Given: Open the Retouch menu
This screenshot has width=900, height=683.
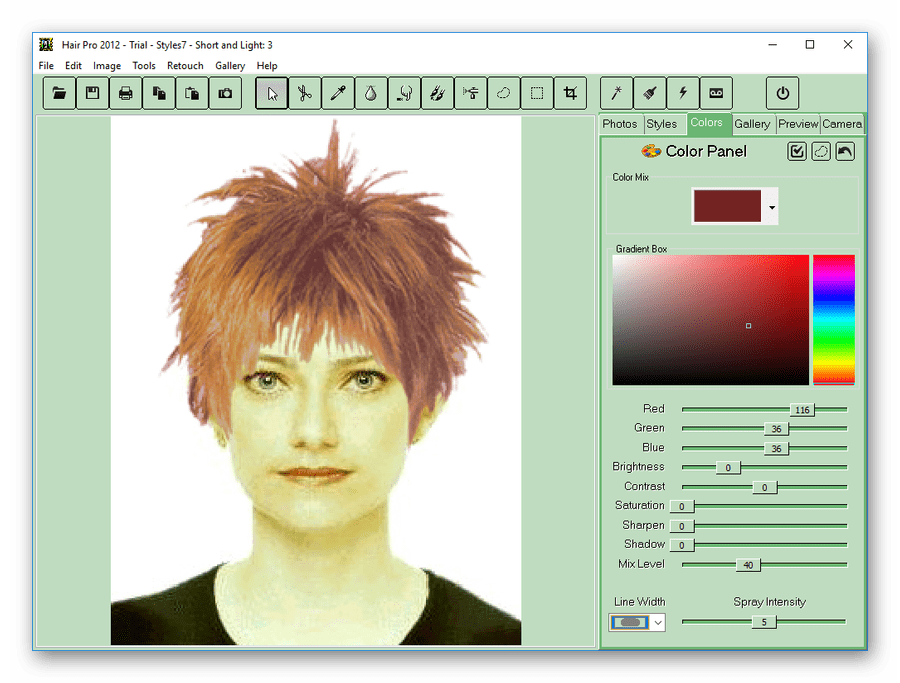Looking at the screenshot, I should pyautogui.click(x=185, y=66).
